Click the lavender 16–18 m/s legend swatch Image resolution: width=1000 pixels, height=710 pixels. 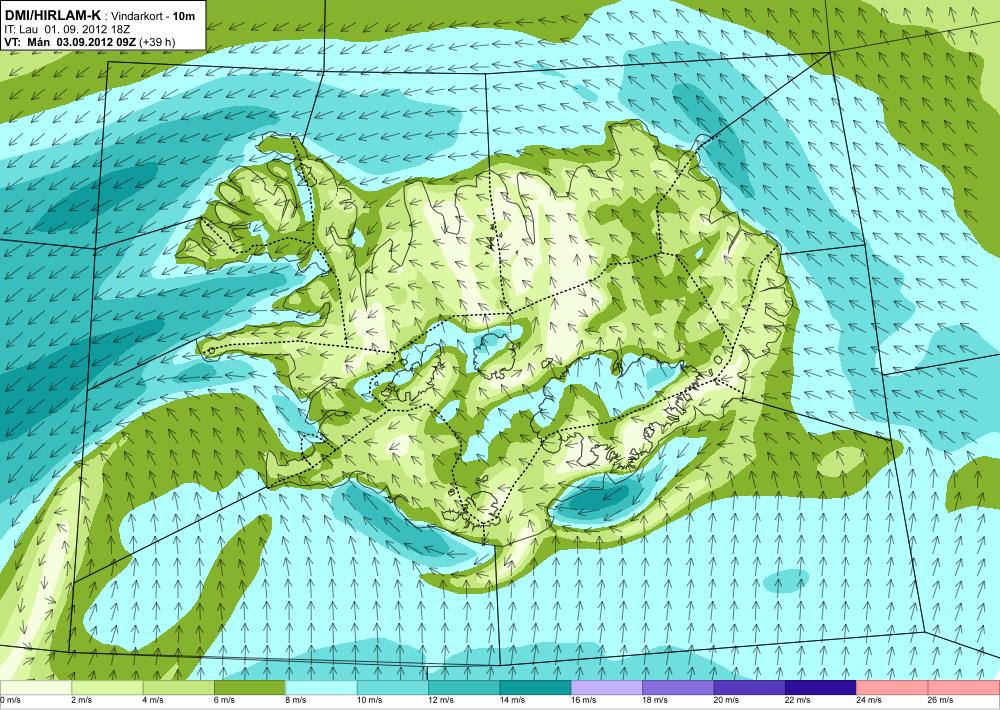pos(607,688)
